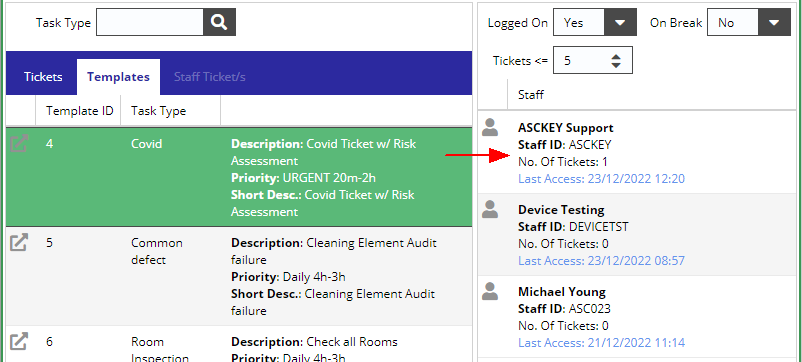Open template 6 Room Inspection link icon

coord(19,341)
